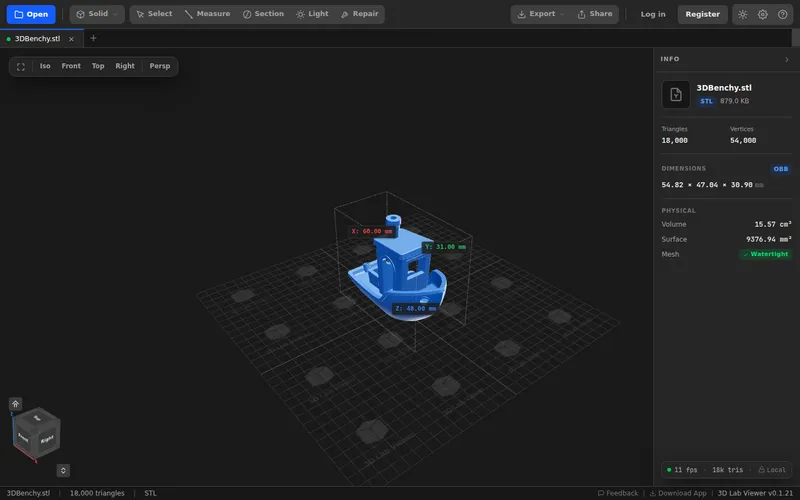Click 3D Lab Viewer v0.1.21 version text

pos(755,493)
